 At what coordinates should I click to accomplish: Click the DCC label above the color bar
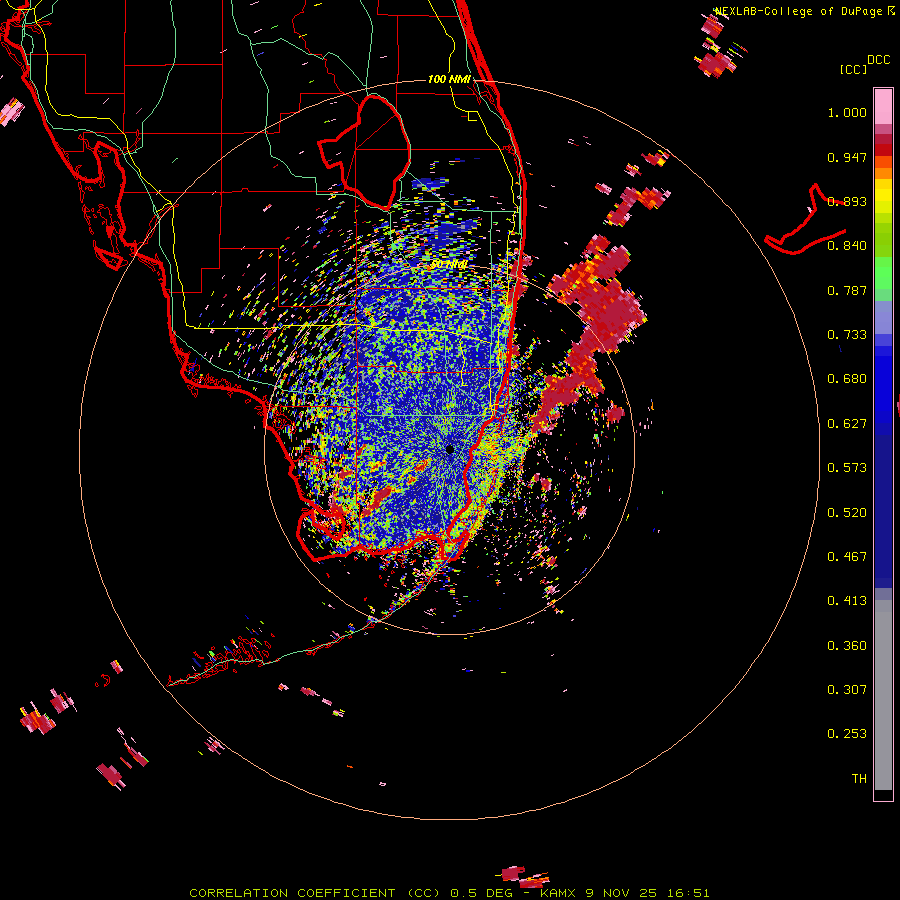click(879, 60)
